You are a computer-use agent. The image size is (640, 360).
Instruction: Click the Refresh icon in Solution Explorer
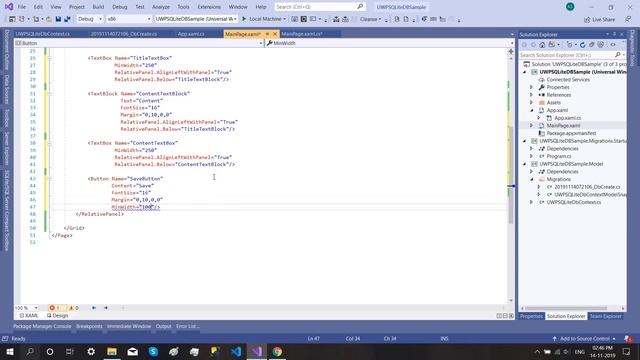click(582, 44)
